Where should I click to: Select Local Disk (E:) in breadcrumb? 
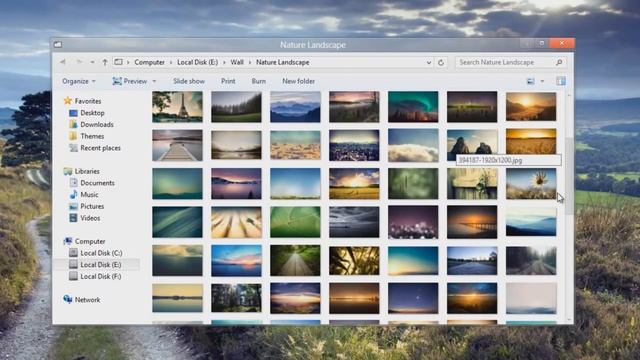(198, 62)
